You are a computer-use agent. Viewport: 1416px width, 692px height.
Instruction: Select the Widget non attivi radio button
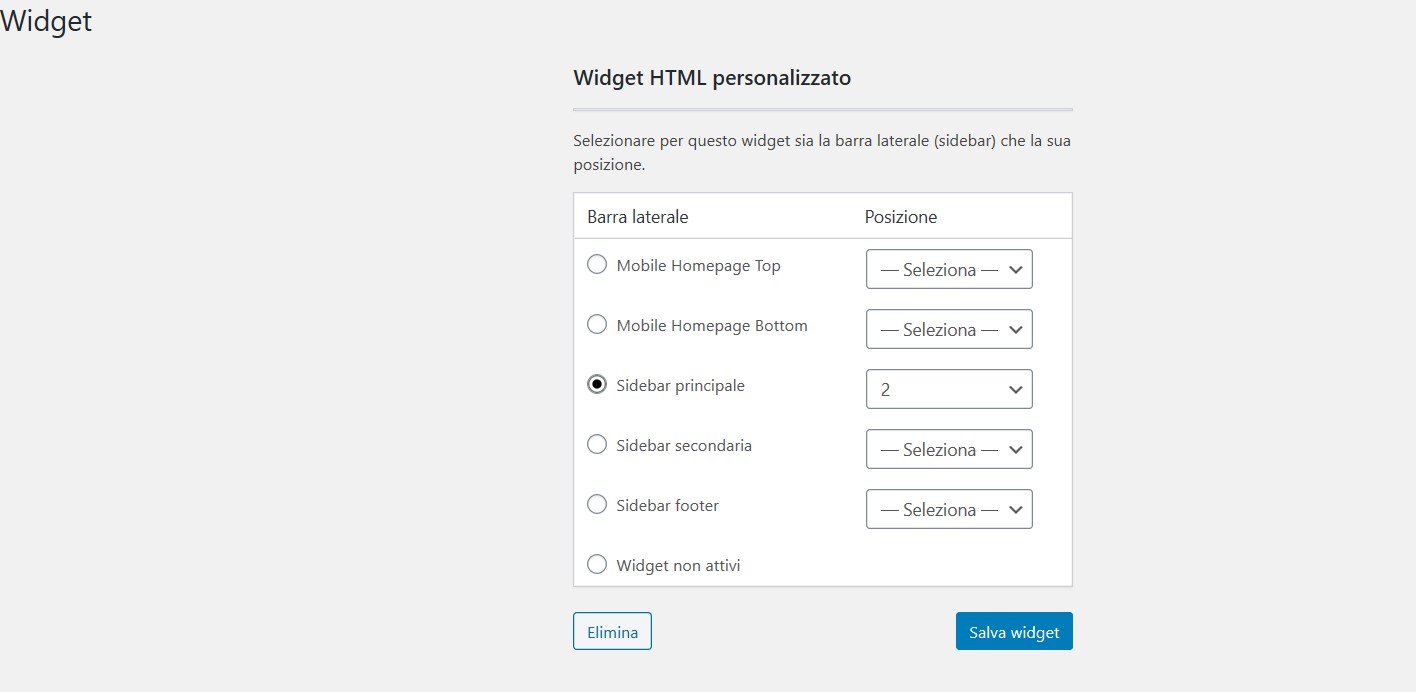[597, 565]
